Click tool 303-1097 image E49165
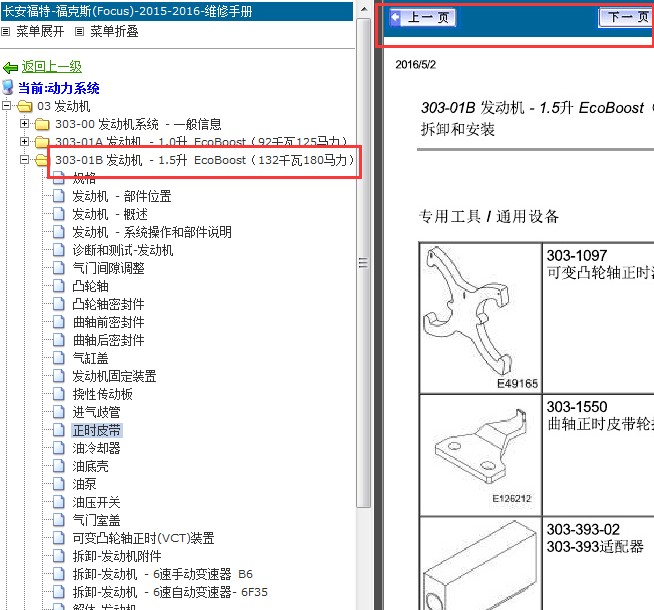654x610 pixels. [480, 318]
